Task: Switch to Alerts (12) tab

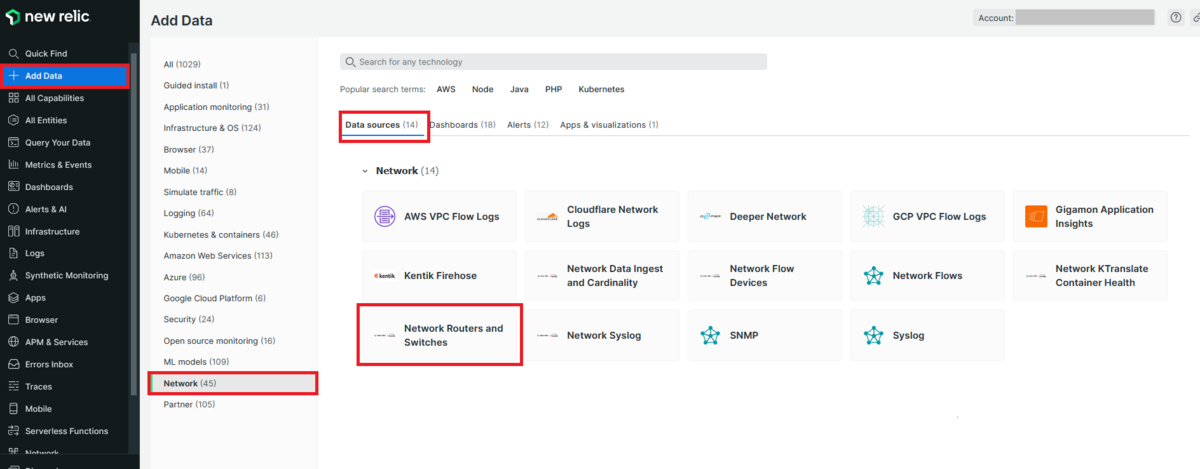Action: (x=528, y=125)
